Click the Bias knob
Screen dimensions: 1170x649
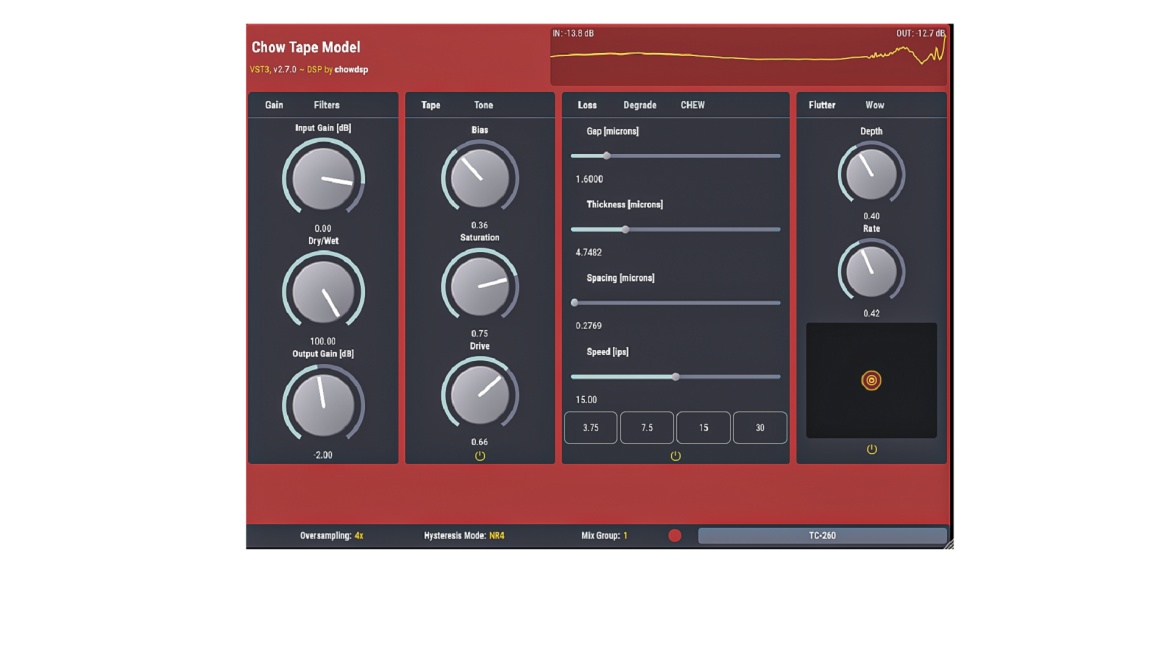(480, 178)
